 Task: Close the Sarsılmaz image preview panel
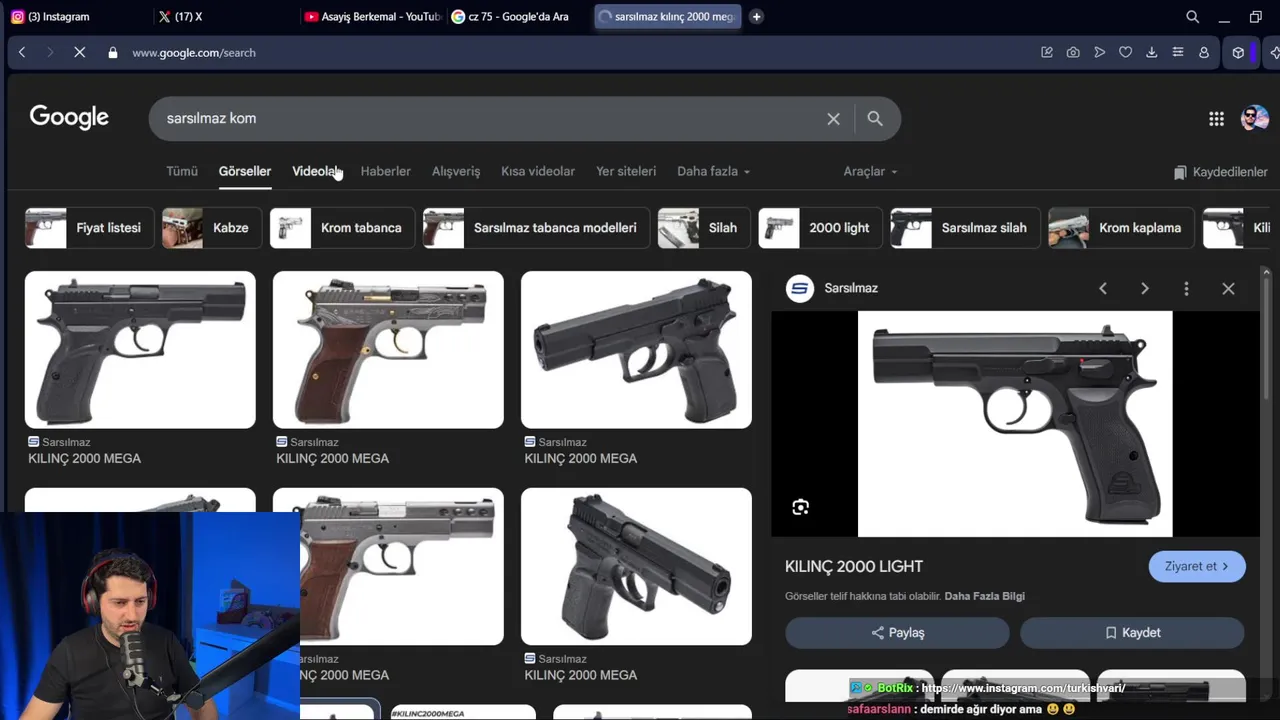coord(1228,288)
